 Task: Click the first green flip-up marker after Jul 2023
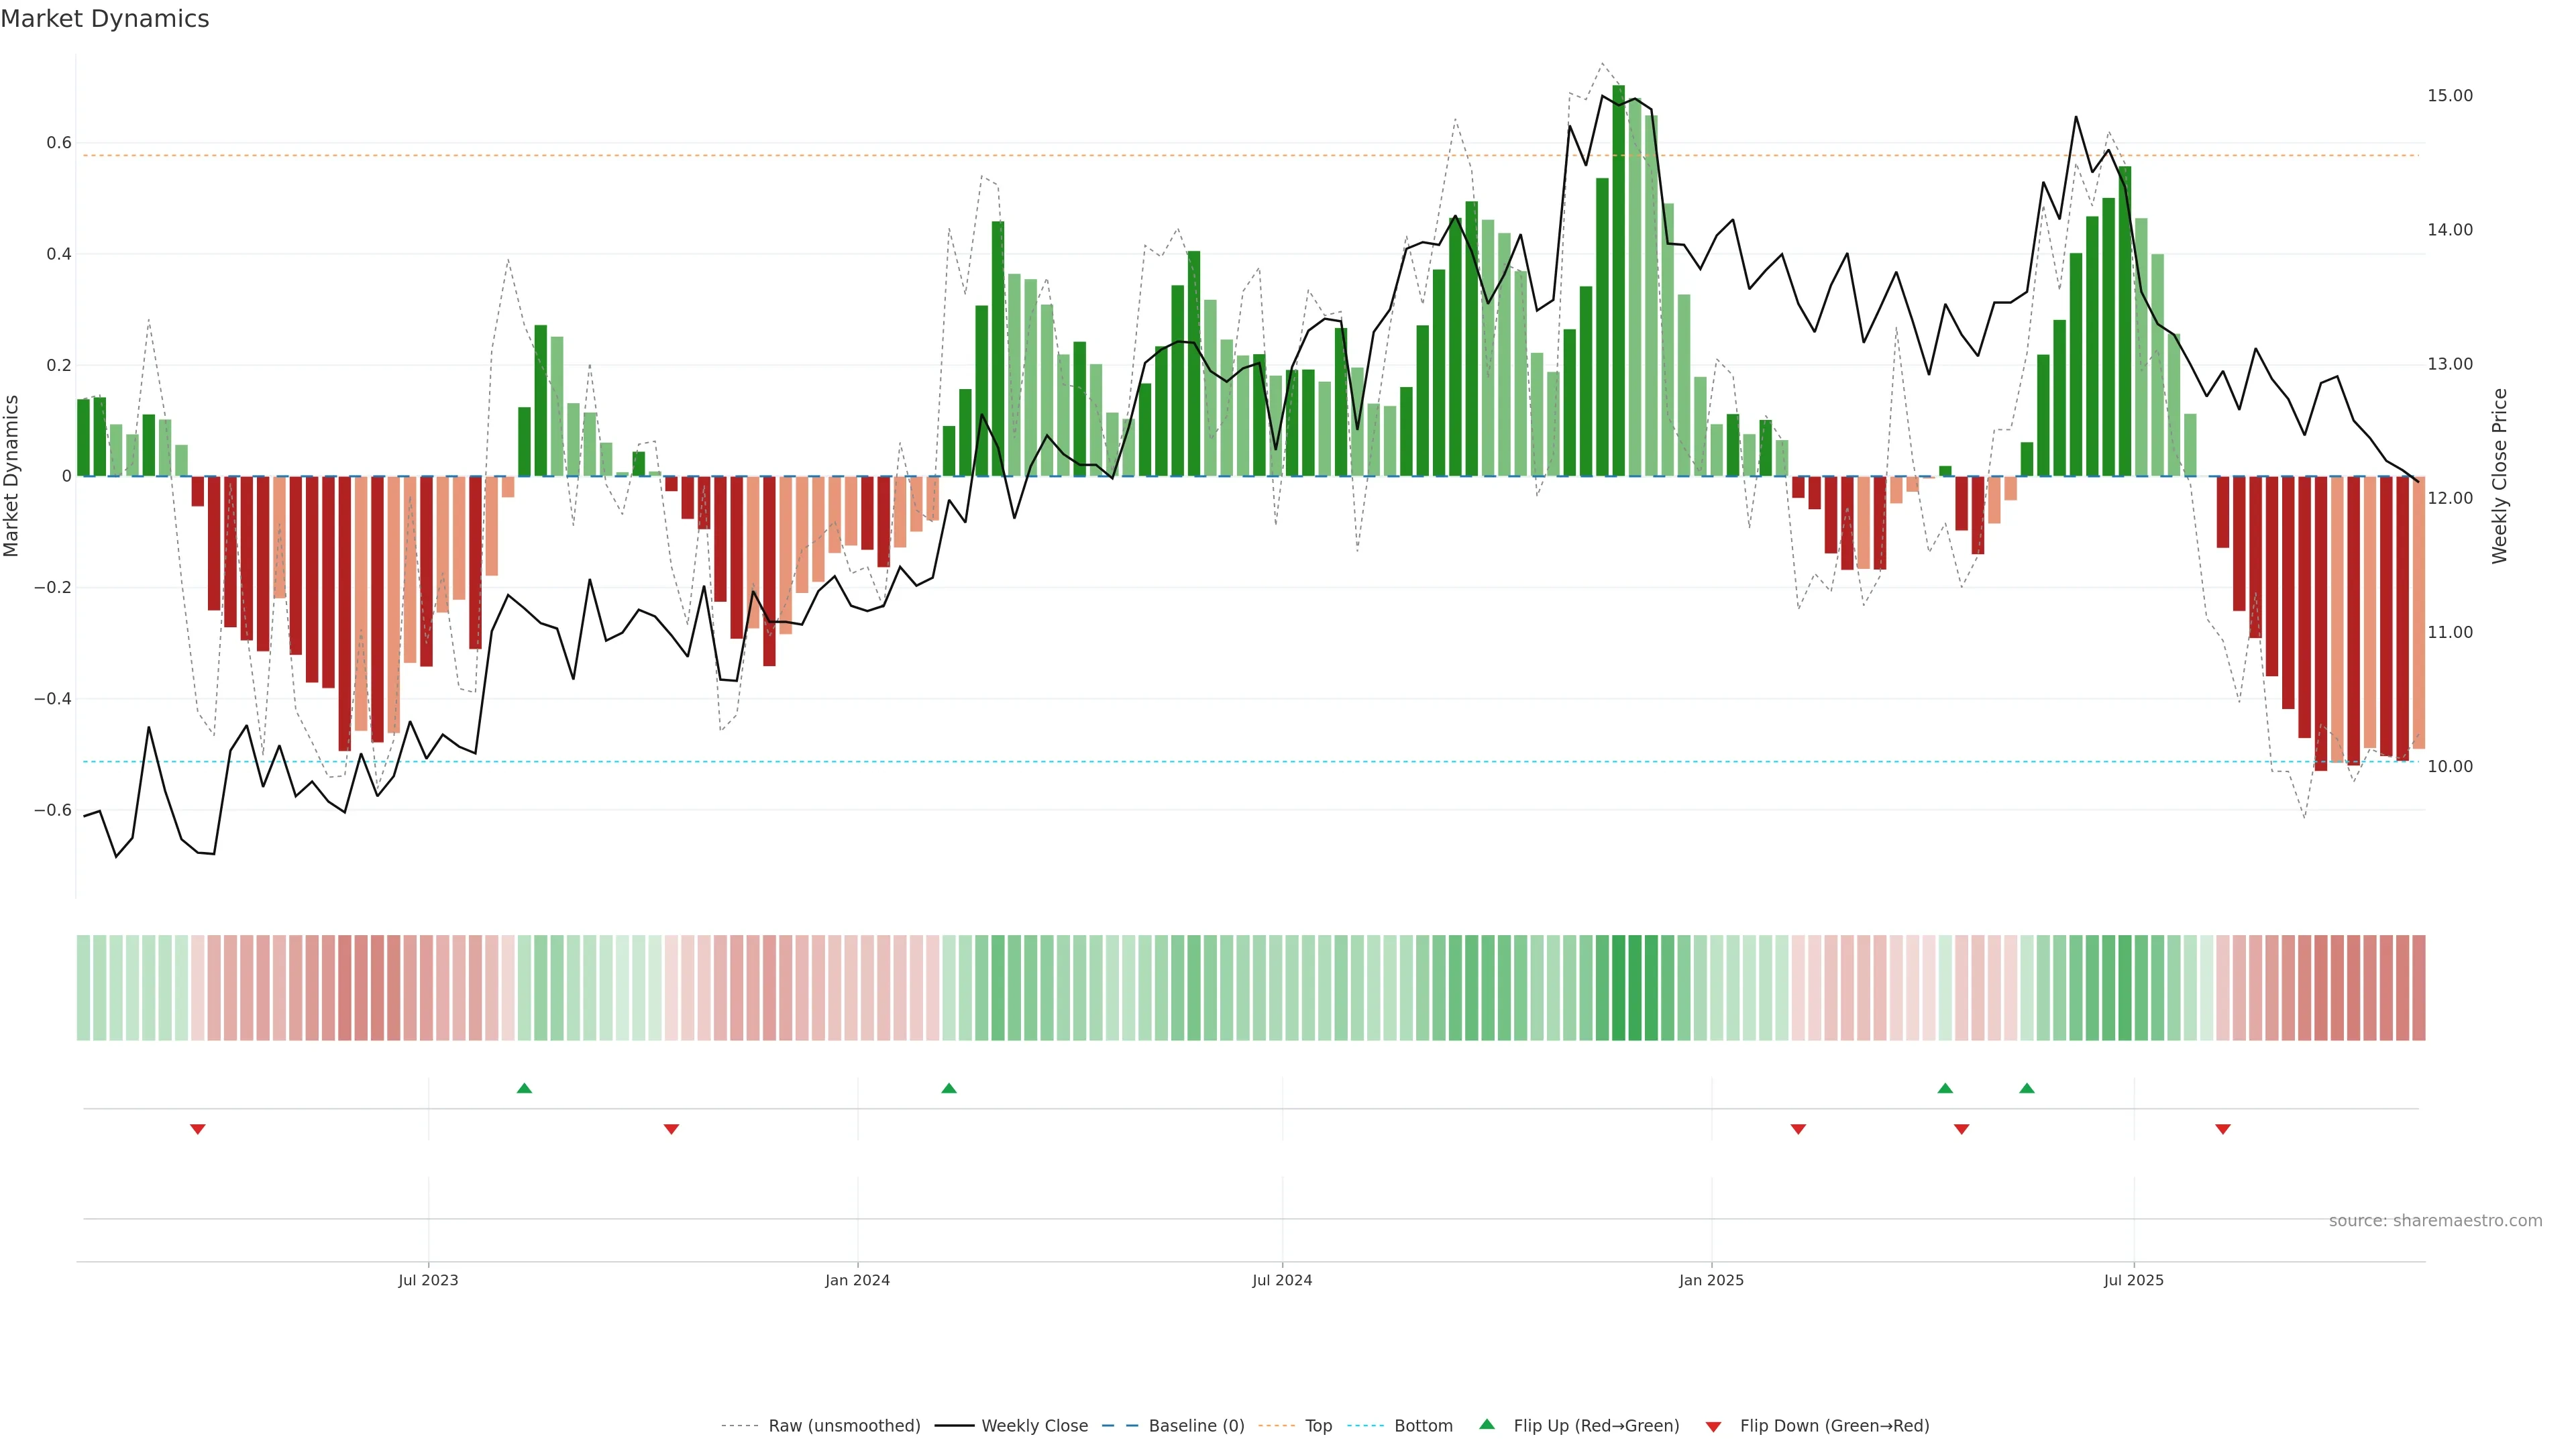point(524,1088)
